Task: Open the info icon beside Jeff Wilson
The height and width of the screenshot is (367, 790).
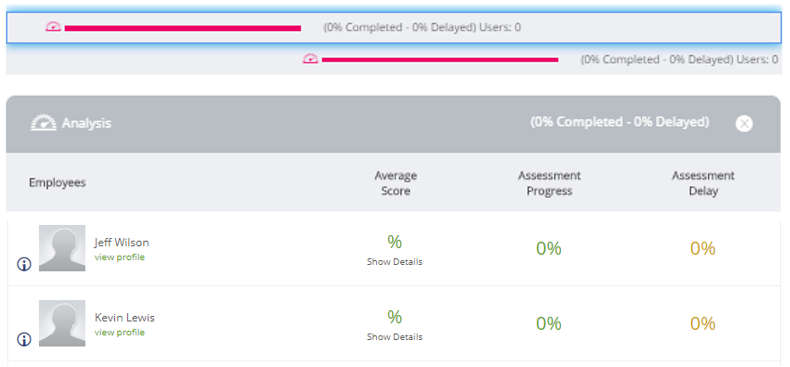Action: (x=24, y=264)
